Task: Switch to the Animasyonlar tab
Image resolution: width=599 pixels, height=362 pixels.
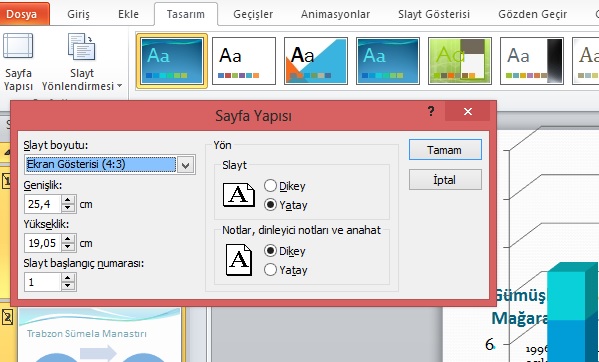Action: [335, 15]
